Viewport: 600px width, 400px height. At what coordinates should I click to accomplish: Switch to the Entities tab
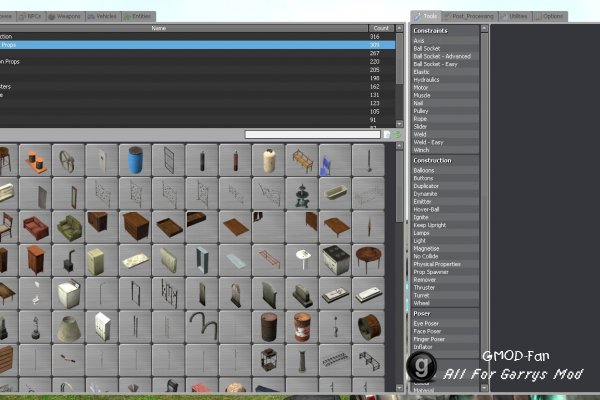coord(138,16)
